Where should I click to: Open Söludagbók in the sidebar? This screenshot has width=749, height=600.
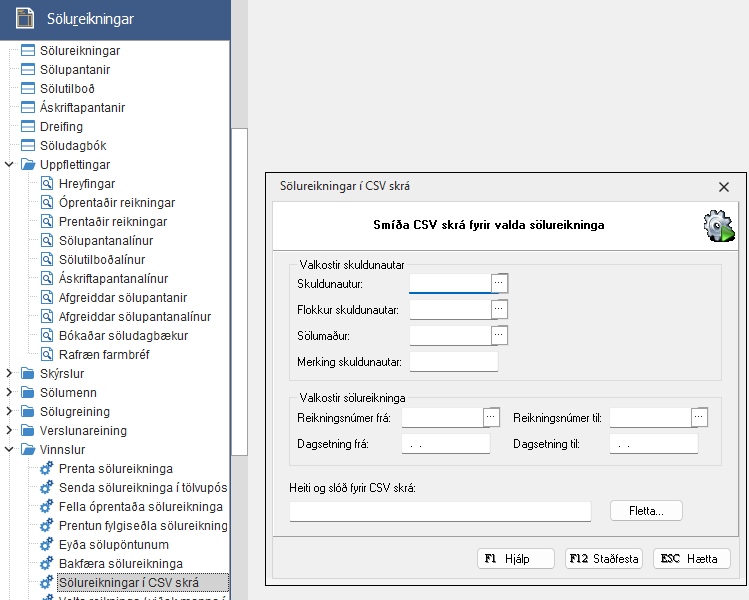tap(73, 146)
